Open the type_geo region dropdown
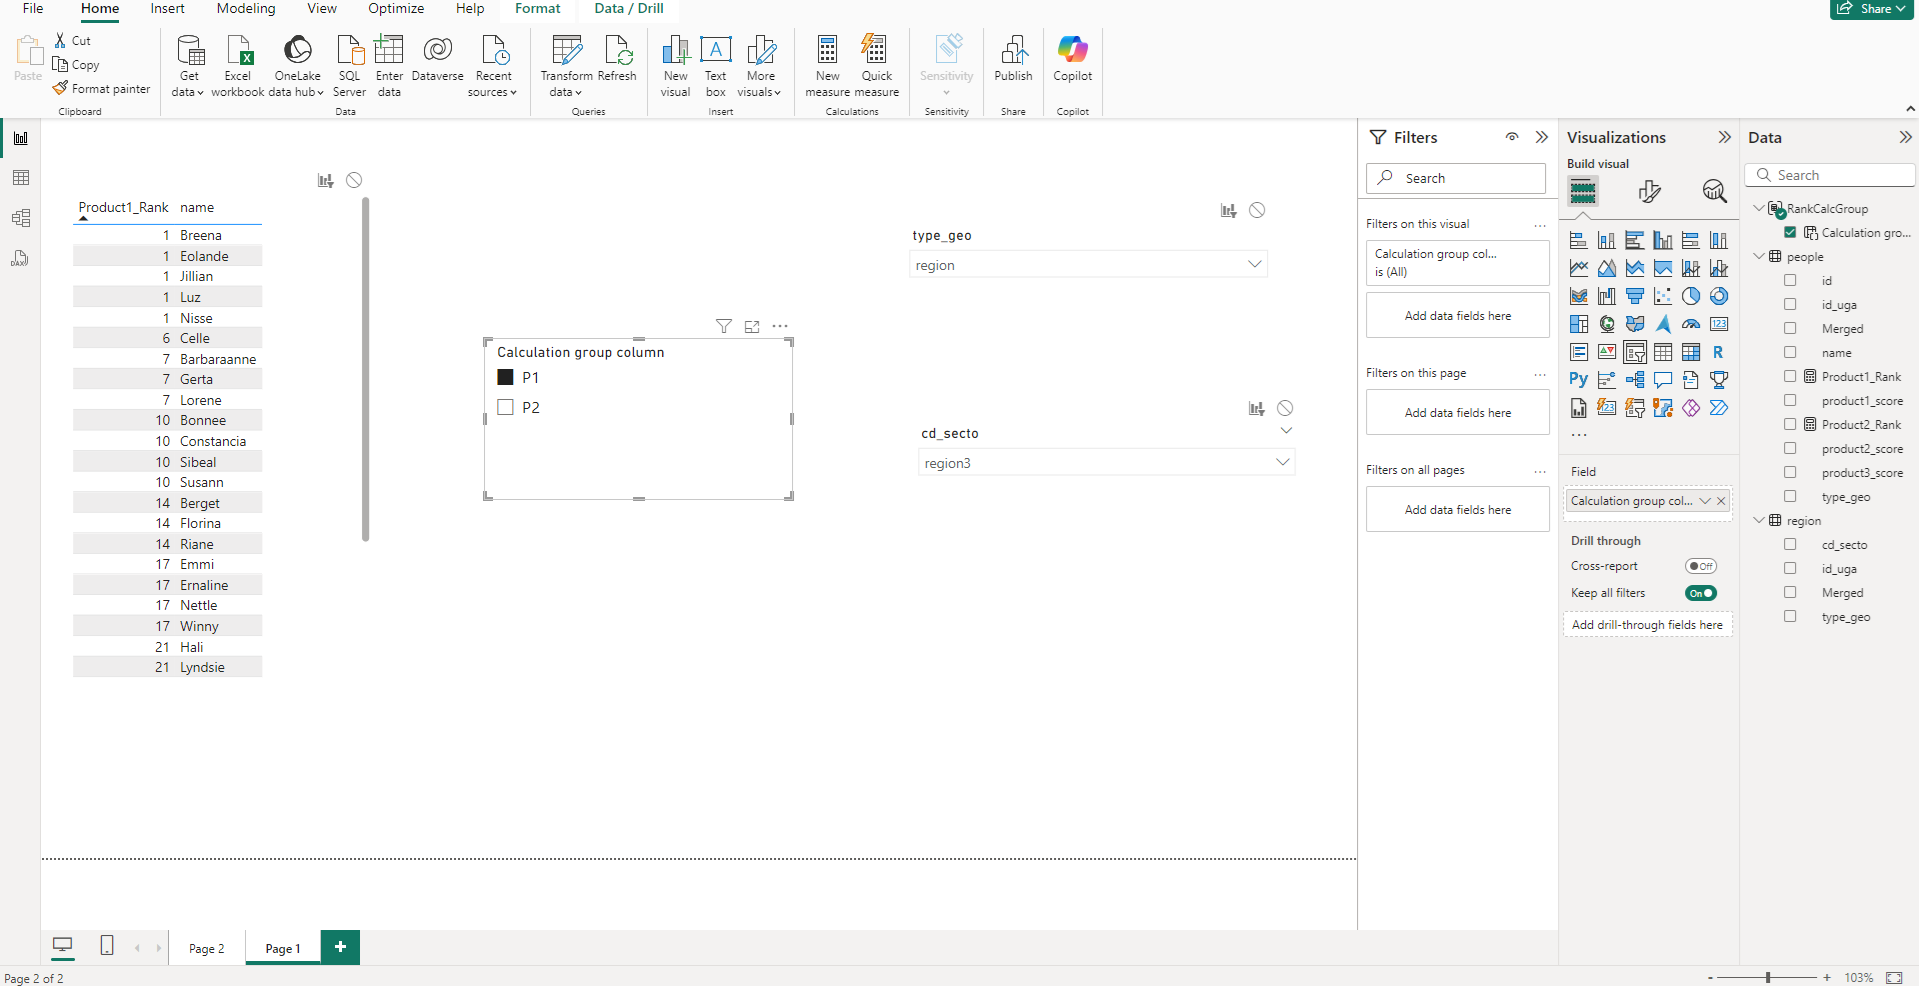1919x986 pixels. (1088, 264)
